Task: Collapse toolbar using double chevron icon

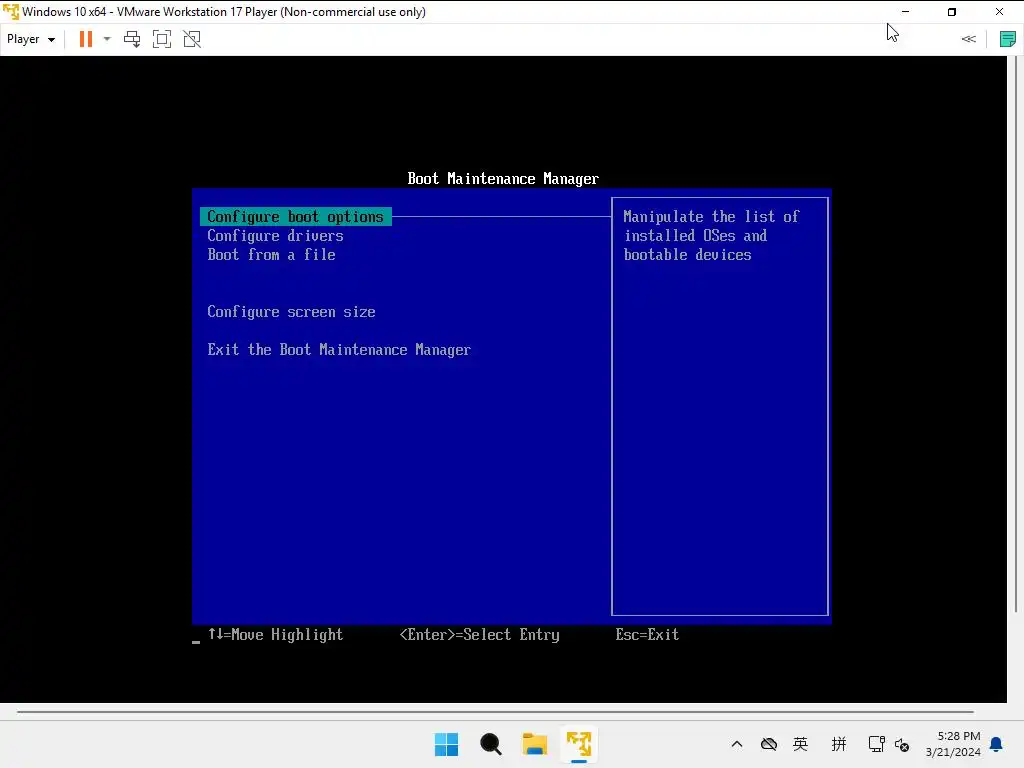Action: (968, 39)
